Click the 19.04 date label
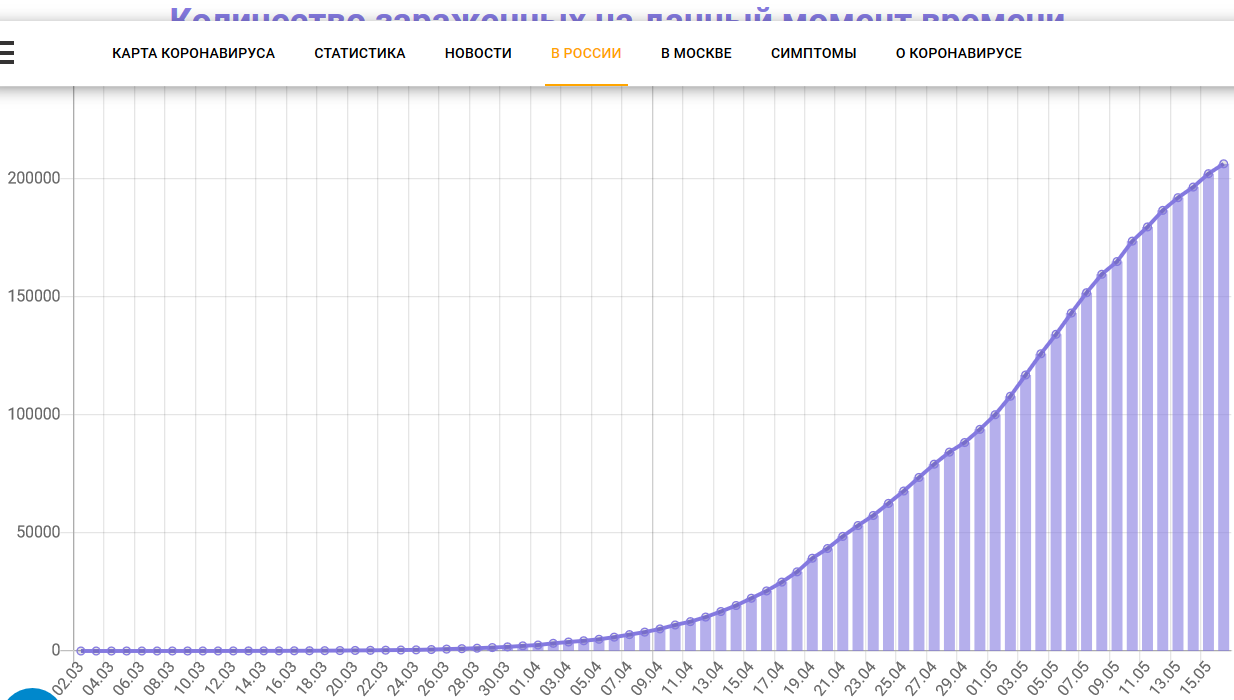Image resolution: width=1234 pixels, height=700 pixels. tap(798, 677)
